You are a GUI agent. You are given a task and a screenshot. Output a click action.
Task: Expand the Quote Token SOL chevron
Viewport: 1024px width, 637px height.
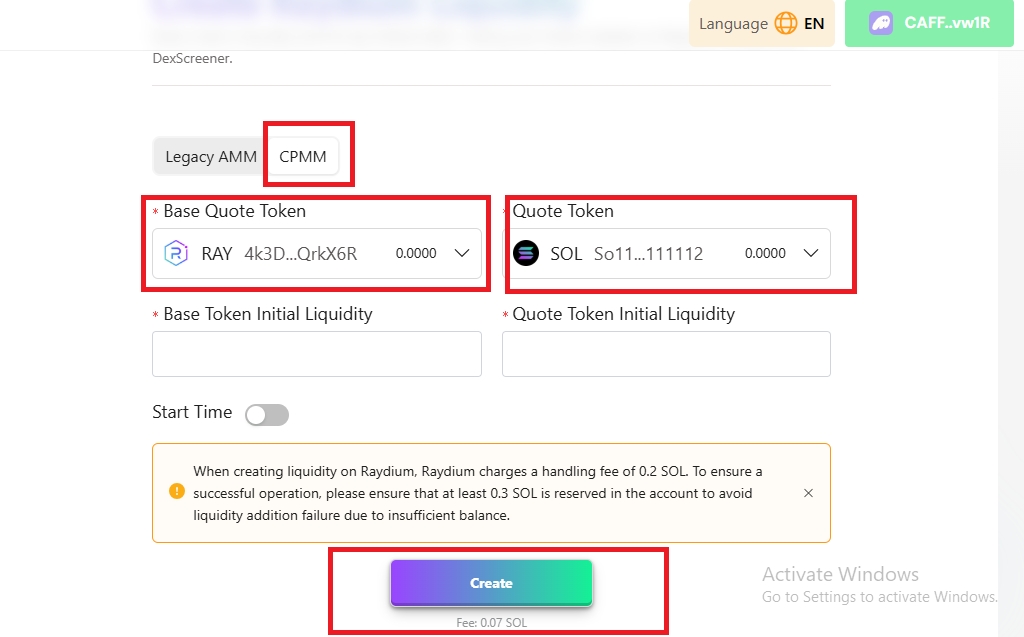(x=811, y=253)
